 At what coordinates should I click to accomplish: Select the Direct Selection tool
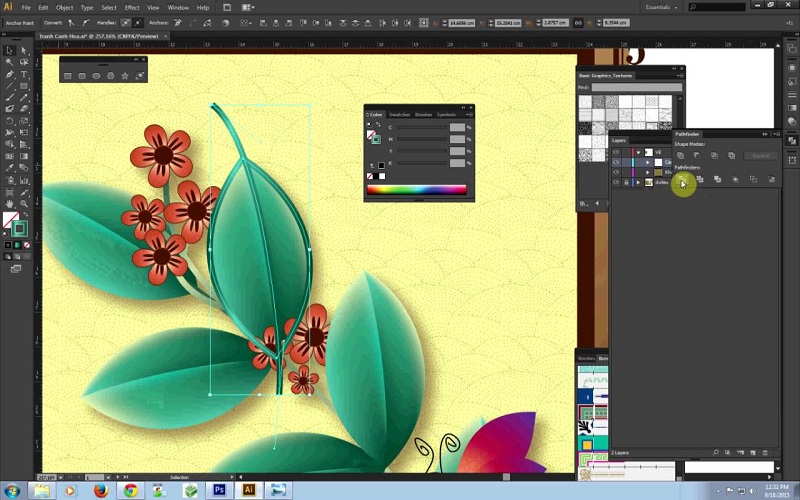(x=24, y=50)
